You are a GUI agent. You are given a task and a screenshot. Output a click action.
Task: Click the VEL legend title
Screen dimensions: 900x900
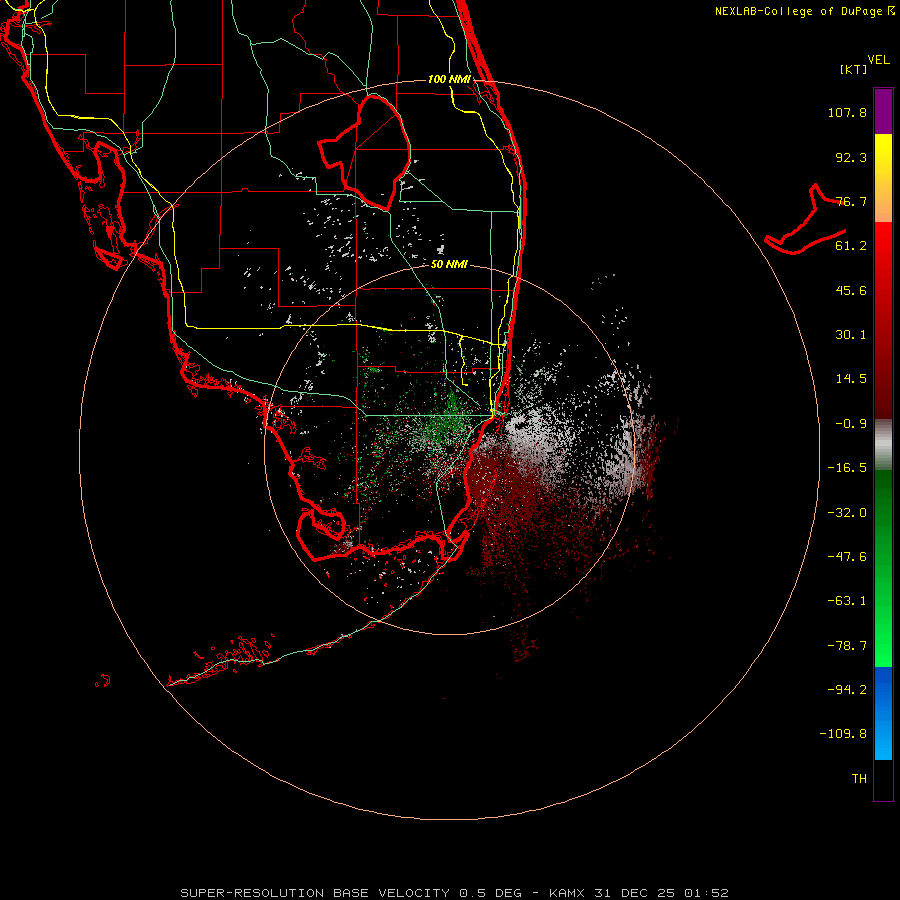[x=878, y=60]
